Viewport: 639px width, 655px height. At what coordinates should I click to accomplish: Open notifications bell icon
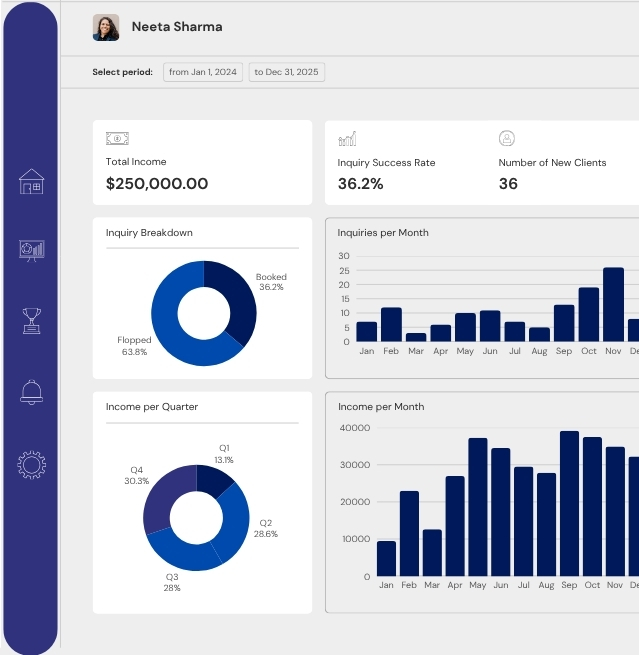coord(32,392)
